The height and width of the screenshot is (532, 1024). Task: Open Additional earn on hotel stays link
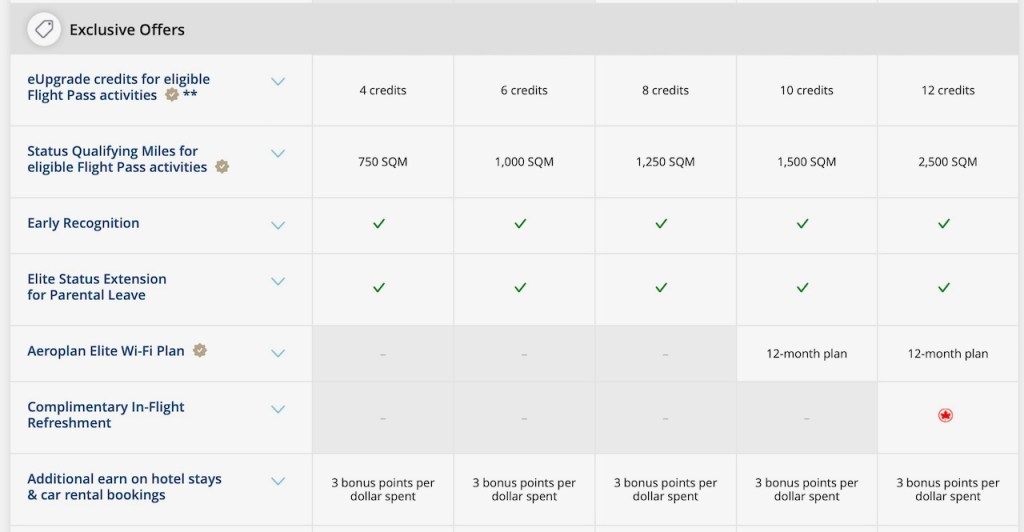(x=124, y=487)
